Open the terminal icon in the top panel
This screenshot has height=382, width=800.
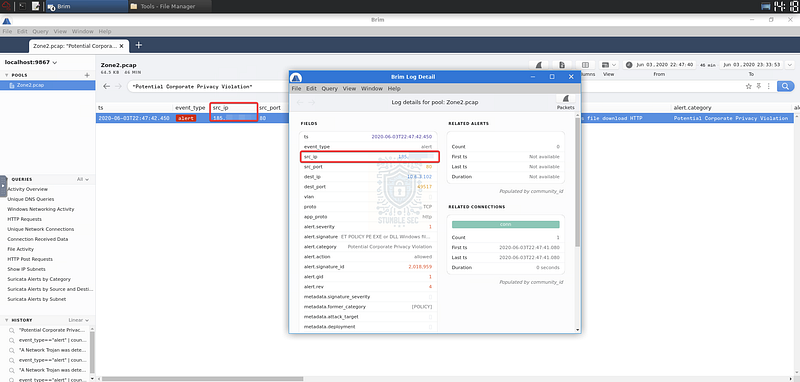click(x=21, y=6)
